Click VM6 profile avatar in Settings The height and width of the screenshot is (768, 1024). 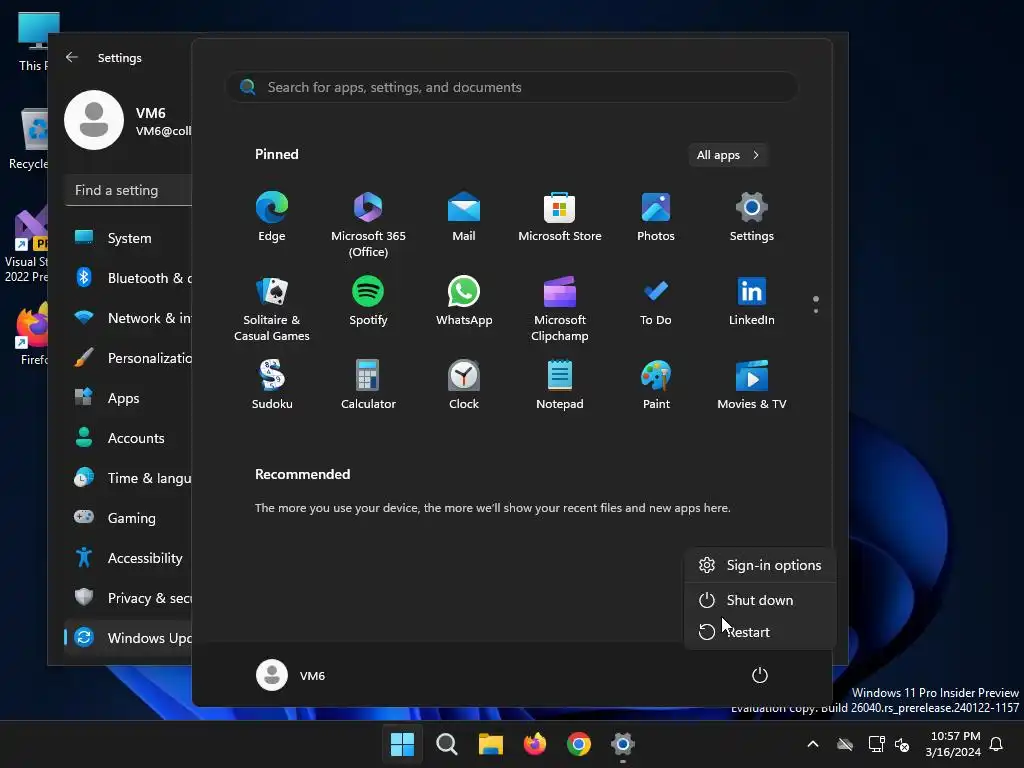pyautogui.click(x=94, y=120)
